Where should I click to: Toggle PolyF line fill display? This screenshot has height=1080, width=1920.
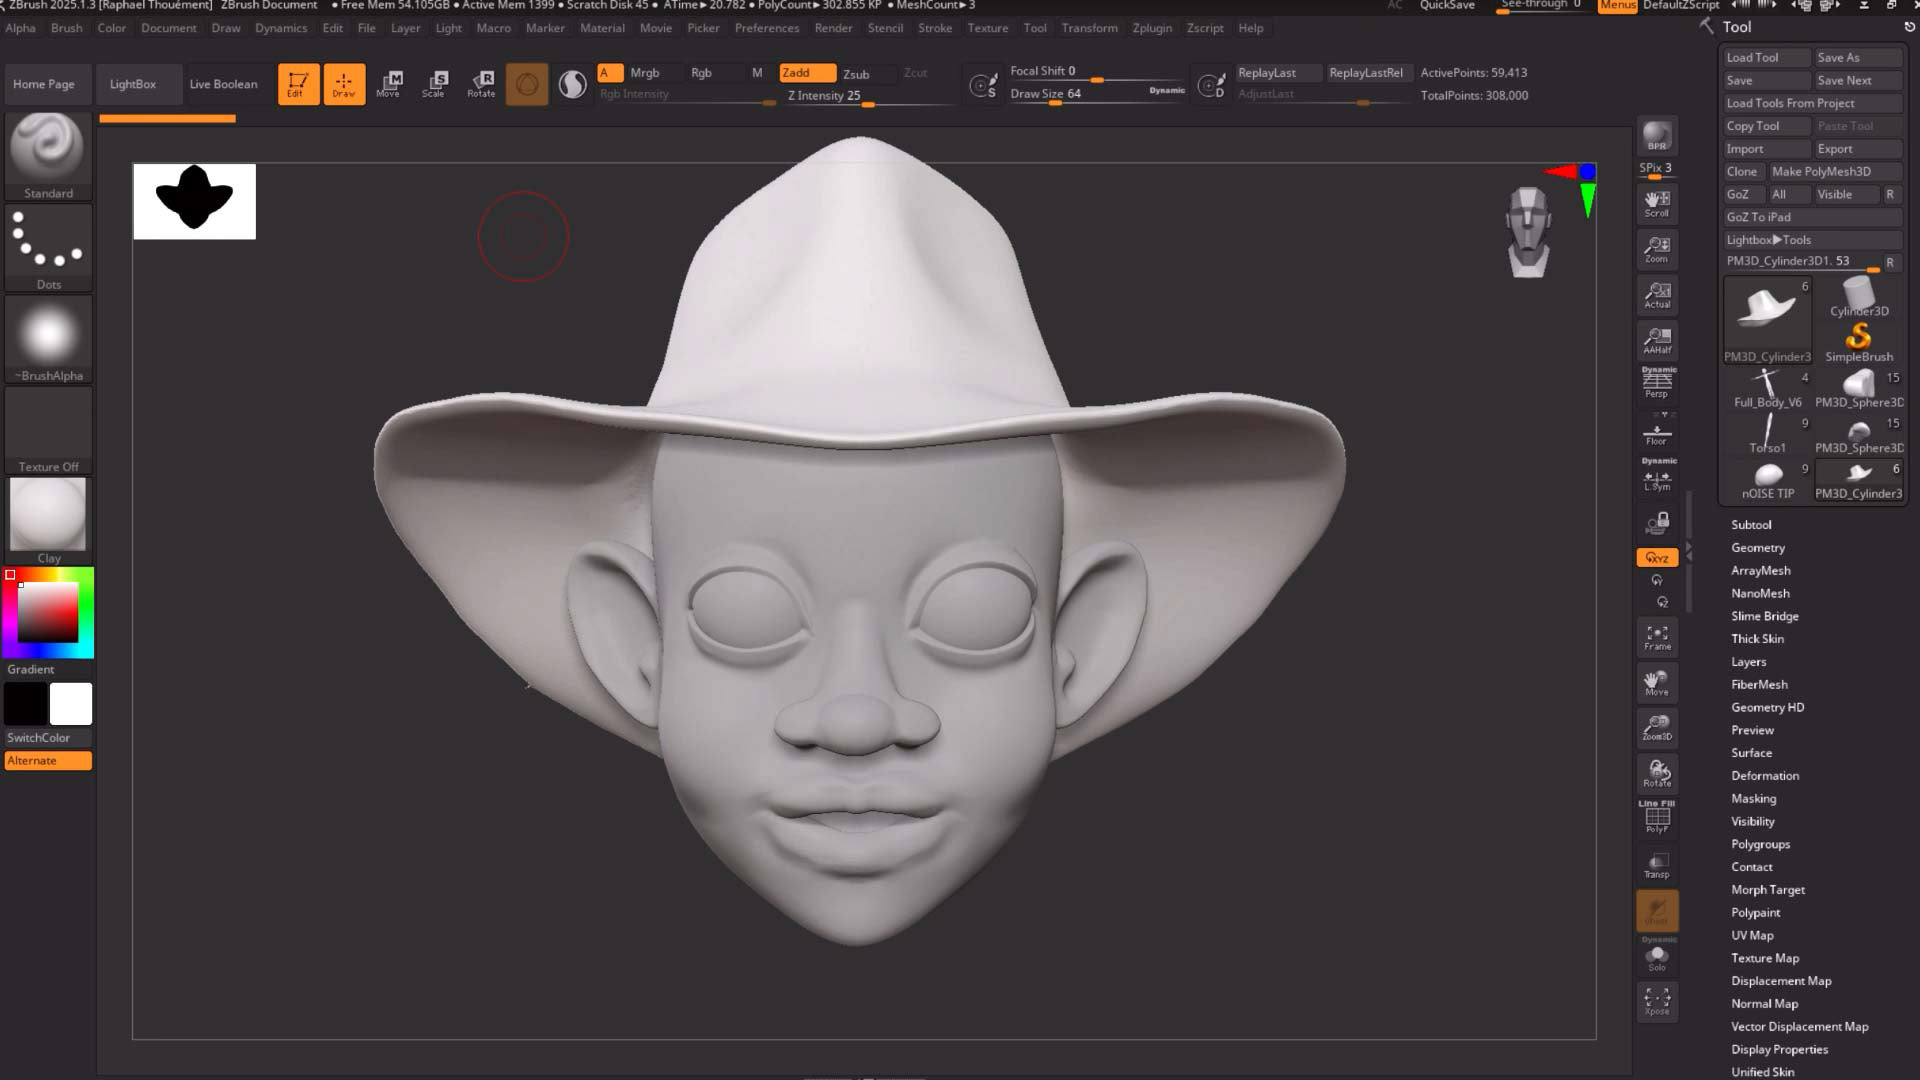pos(1657,818)
